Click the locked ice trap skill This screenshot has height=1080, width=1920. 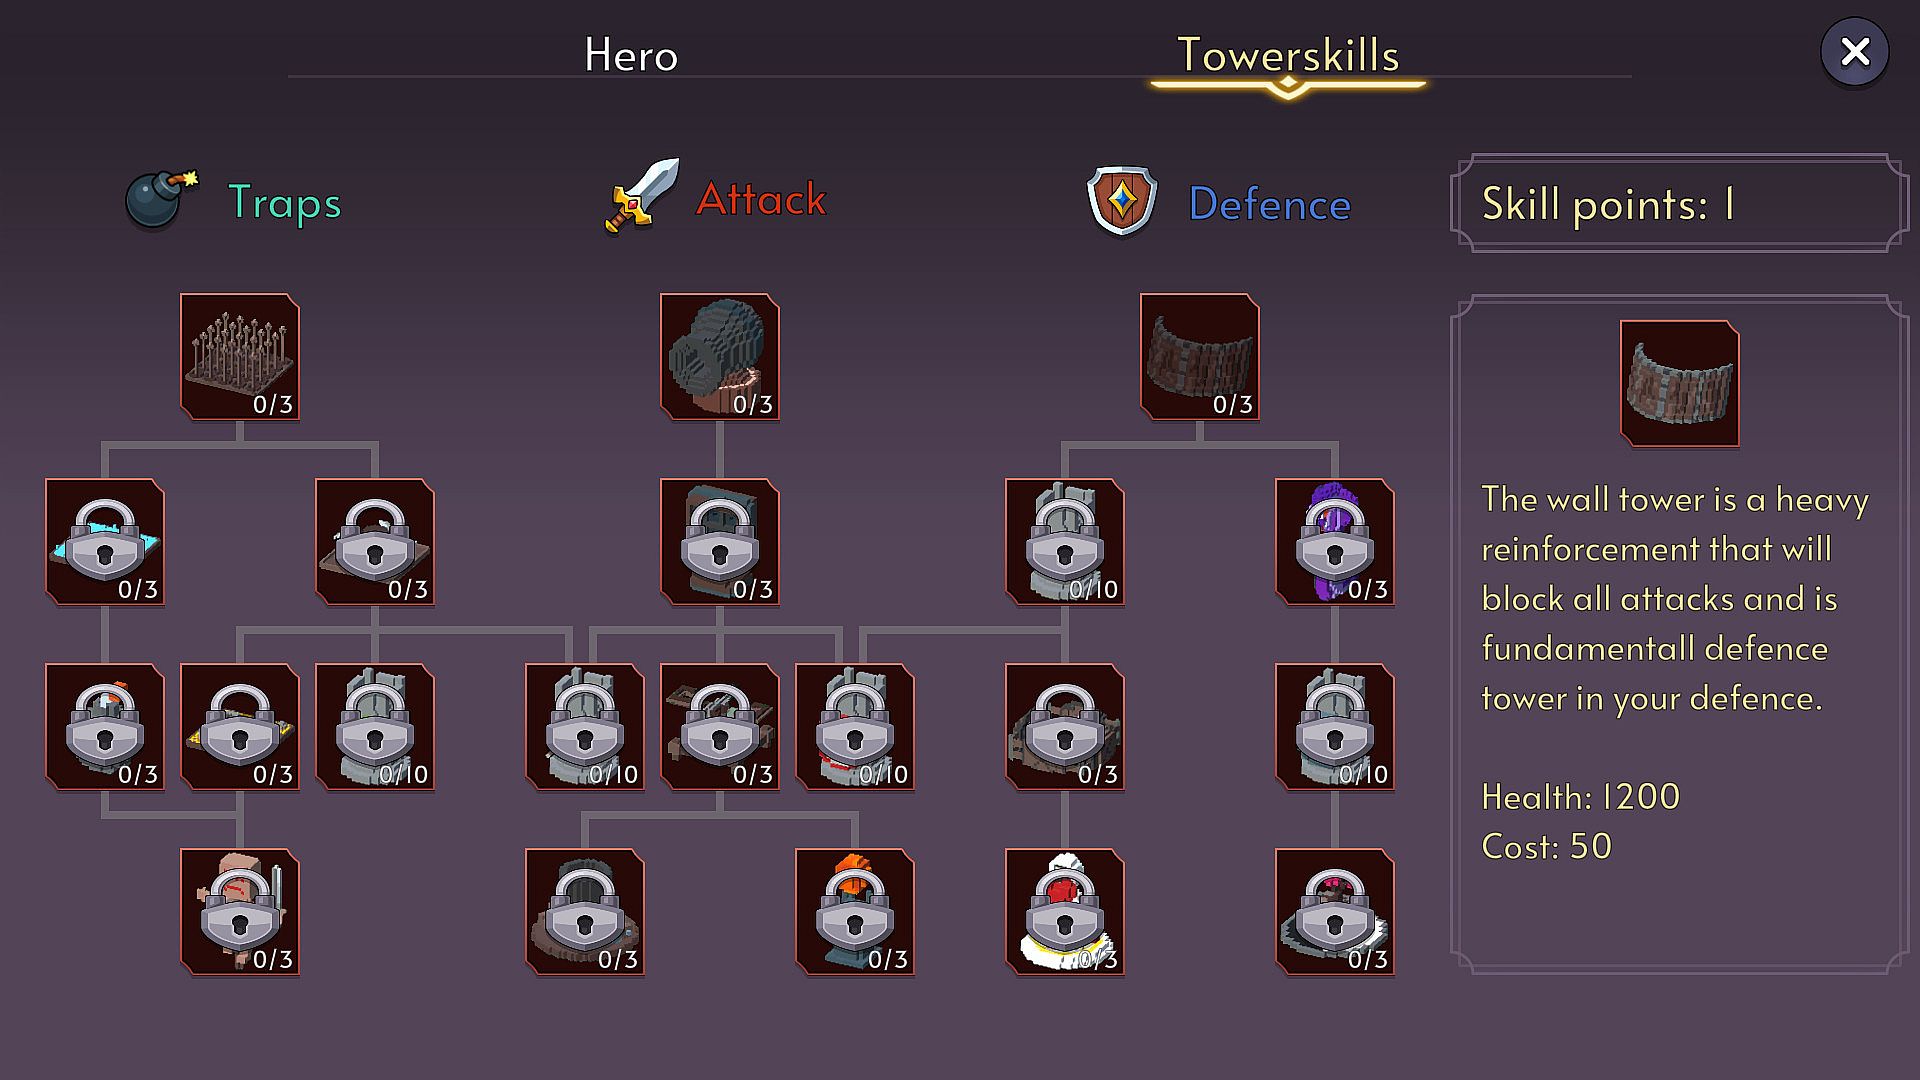pos(105,542)
